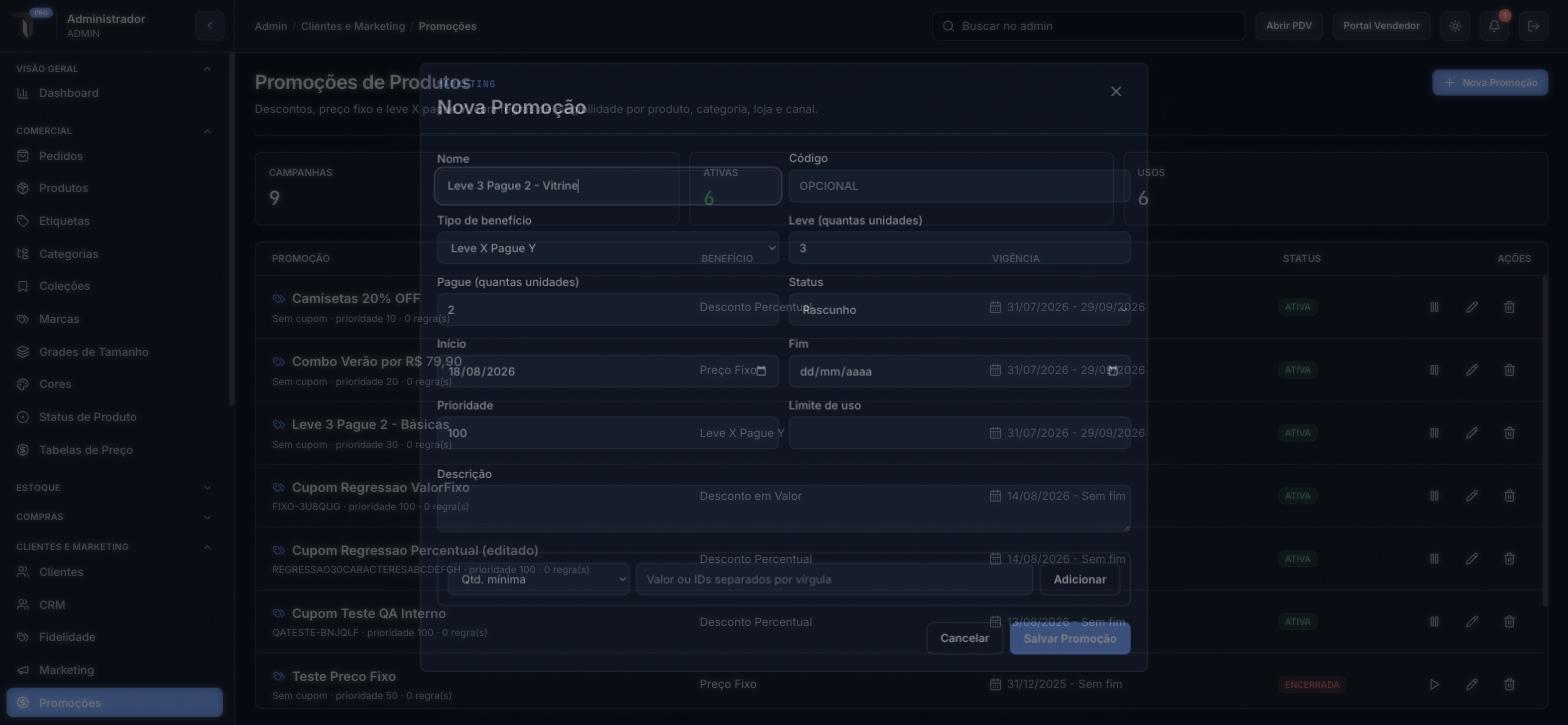Viewport: 1568px width, 725px height.
Task: Click the Código input field
Action: point(960,186)
